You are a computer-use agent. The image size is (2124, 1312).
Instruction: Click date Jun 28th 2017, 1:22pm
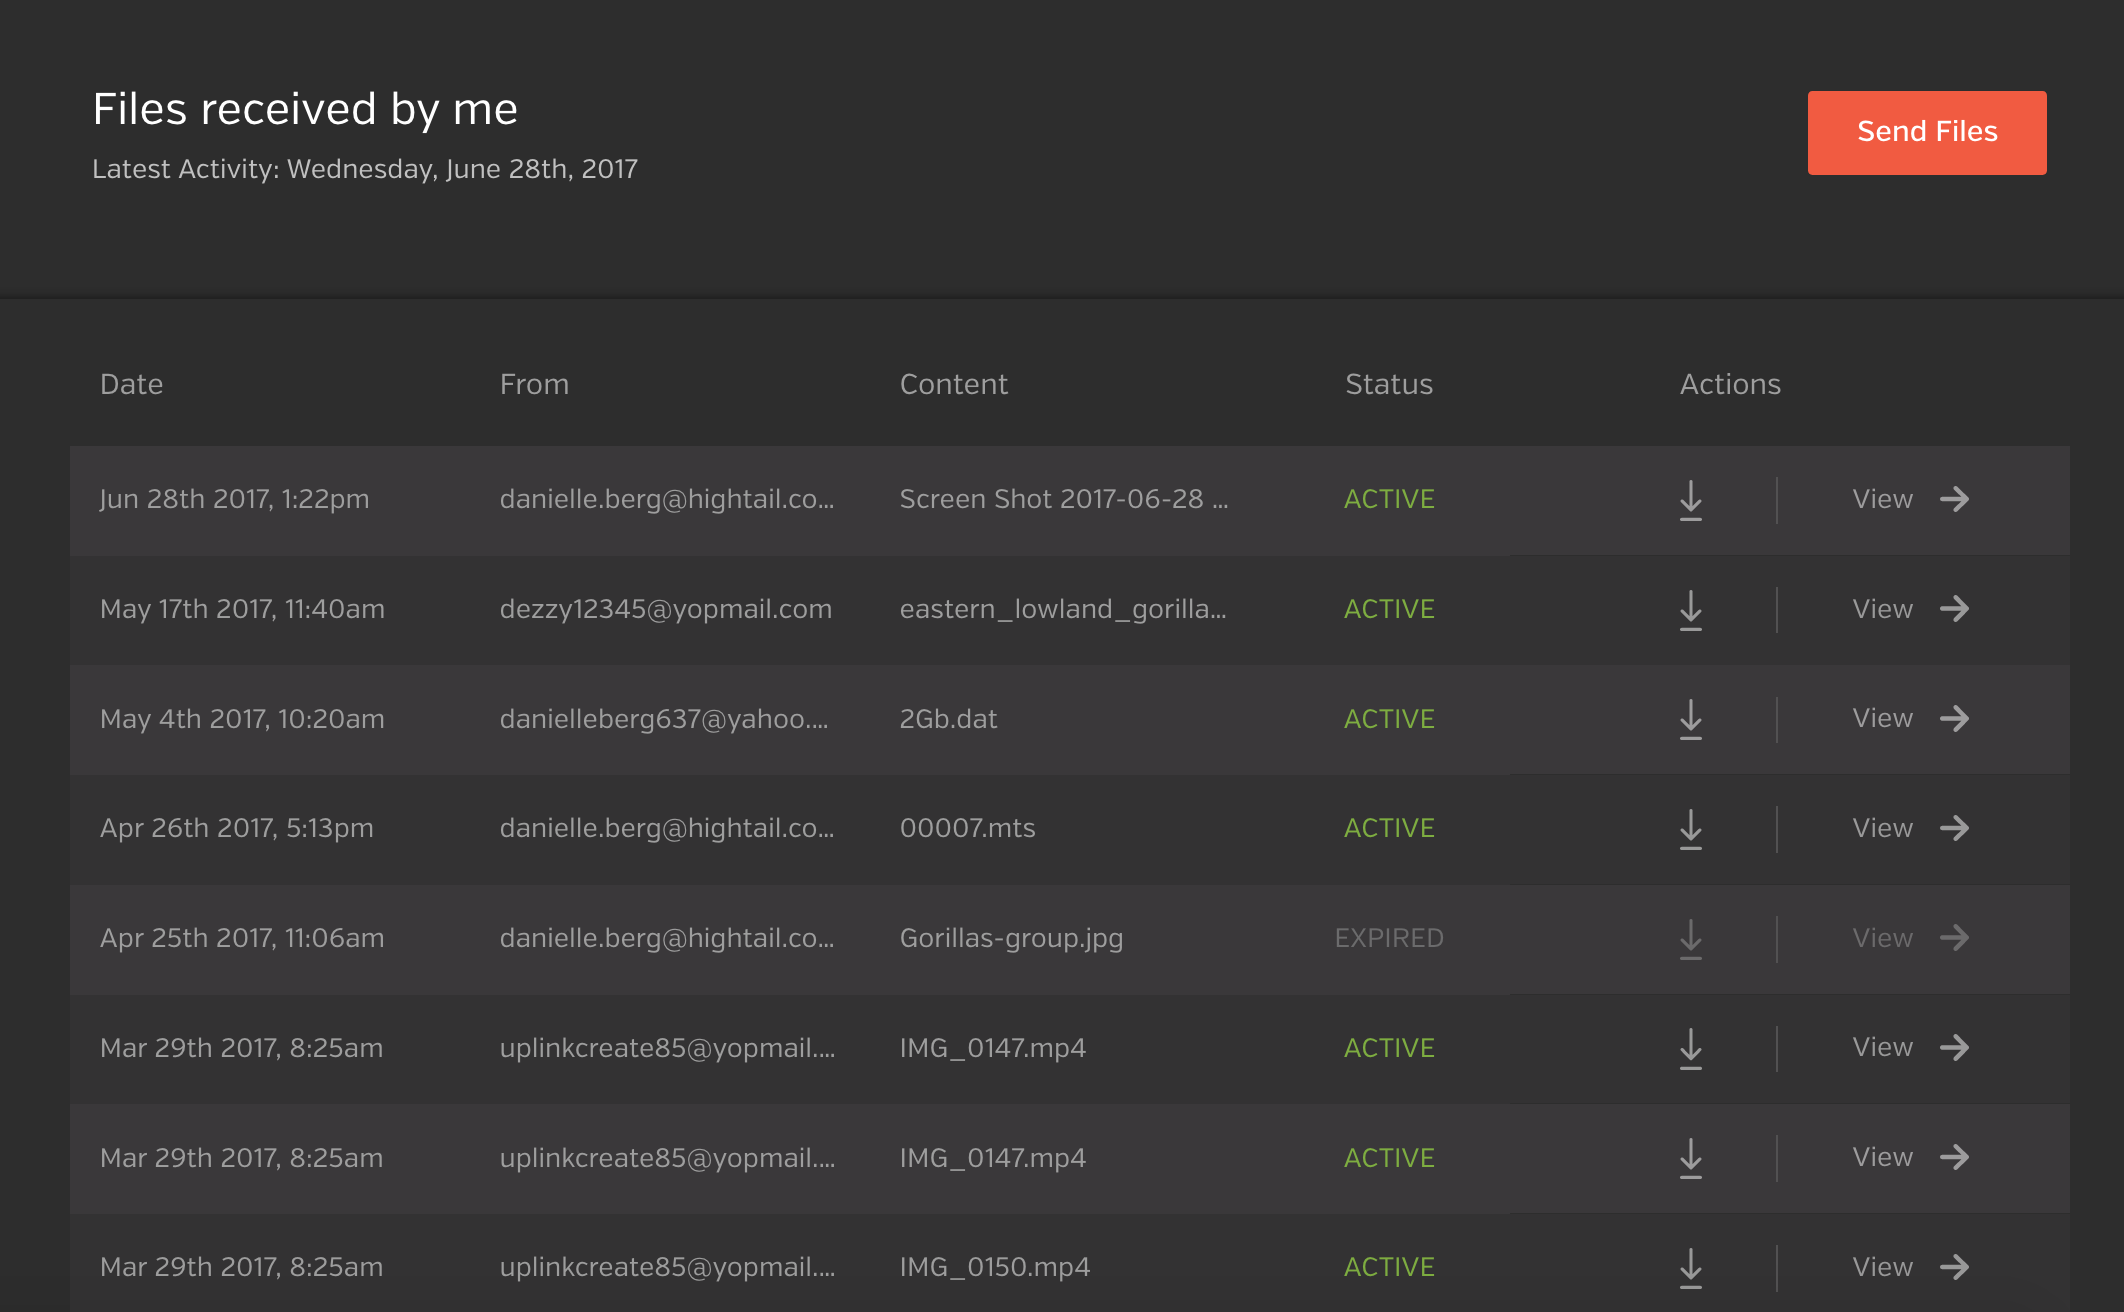click(x=234, y=499)
